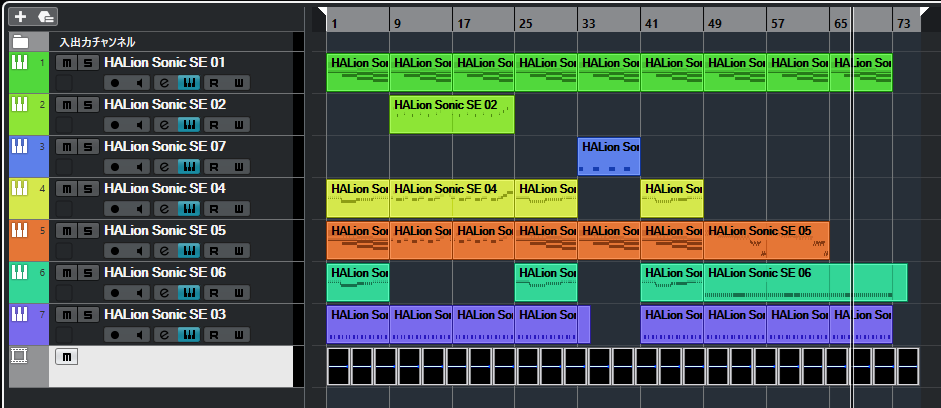Open channel settings (e) for HALion Sonic SE 04

pyautogui.click(x=164, y=209)
